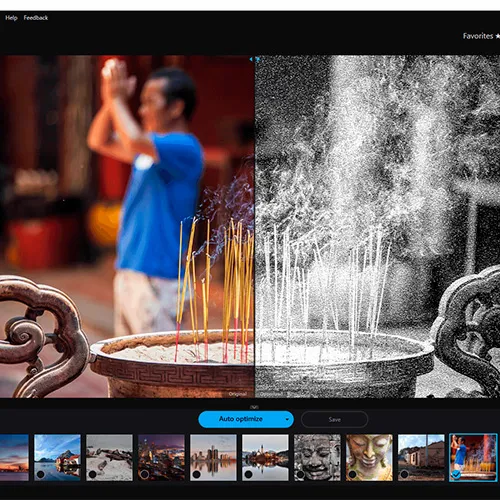Check the circle on the village houses thumbnail
Screen dimensions: 500x500
405,474
